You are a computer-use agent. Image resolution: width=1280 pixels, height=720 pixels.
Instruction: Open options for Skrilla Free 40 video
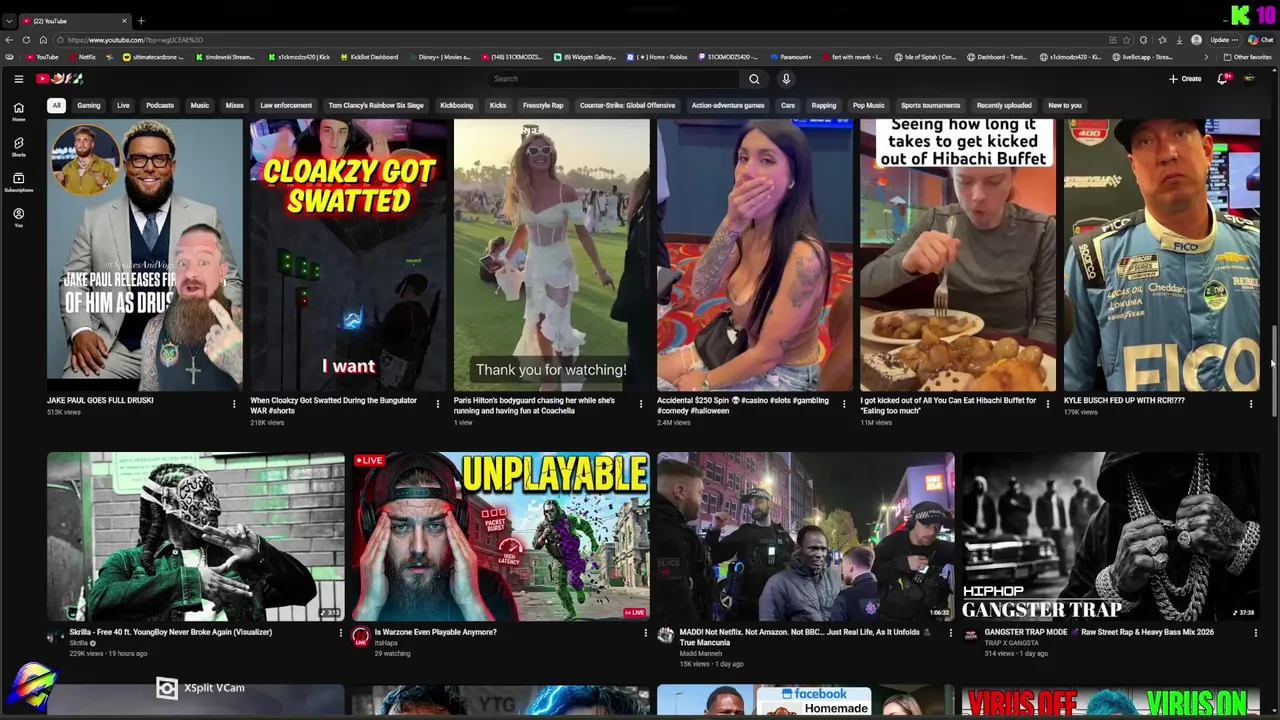(340, 633)
